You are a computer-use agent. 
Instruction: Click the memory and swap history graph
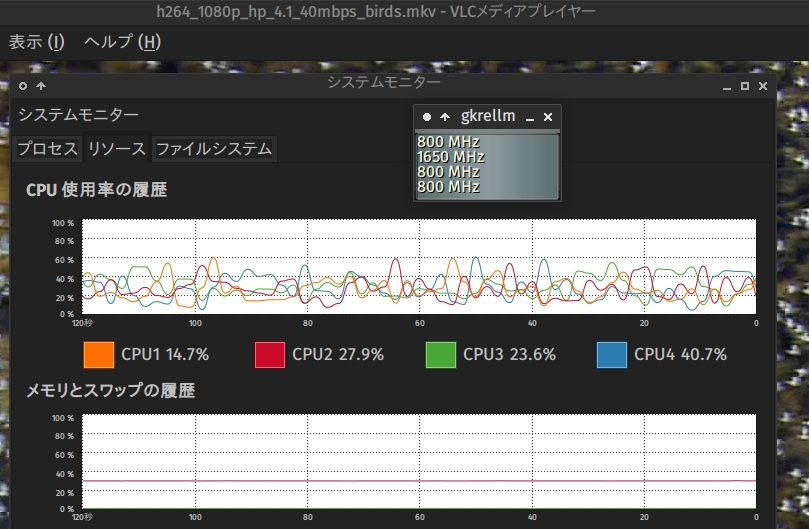pos(419,461)
